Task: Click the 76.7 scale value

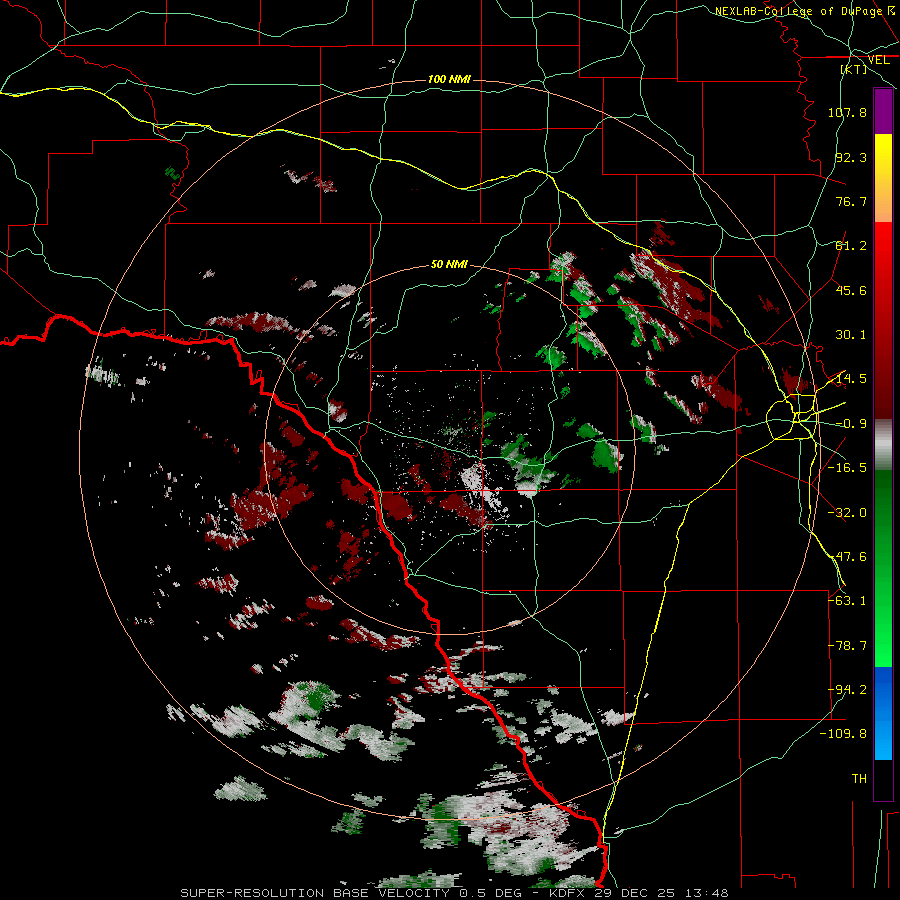Action: click(x=851, y=201)
